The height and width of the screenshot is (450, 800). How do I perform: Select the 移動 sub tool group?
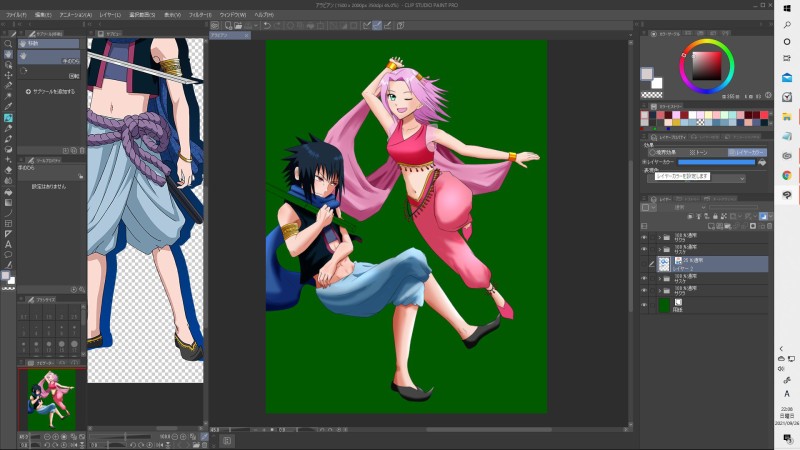[49, 44]
